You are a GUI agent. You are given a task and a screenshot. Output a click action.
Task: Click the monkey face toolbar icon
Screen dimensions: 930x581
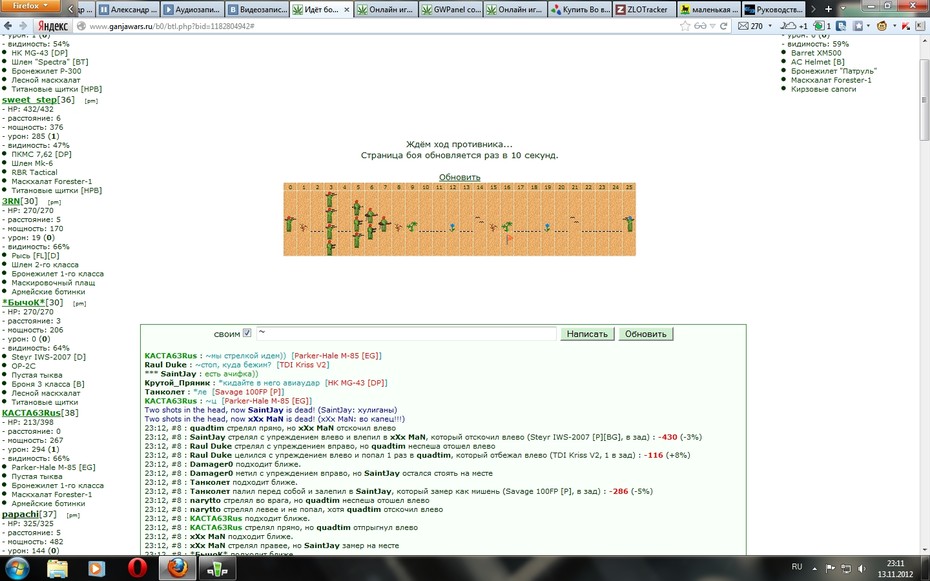coord(882,26)
